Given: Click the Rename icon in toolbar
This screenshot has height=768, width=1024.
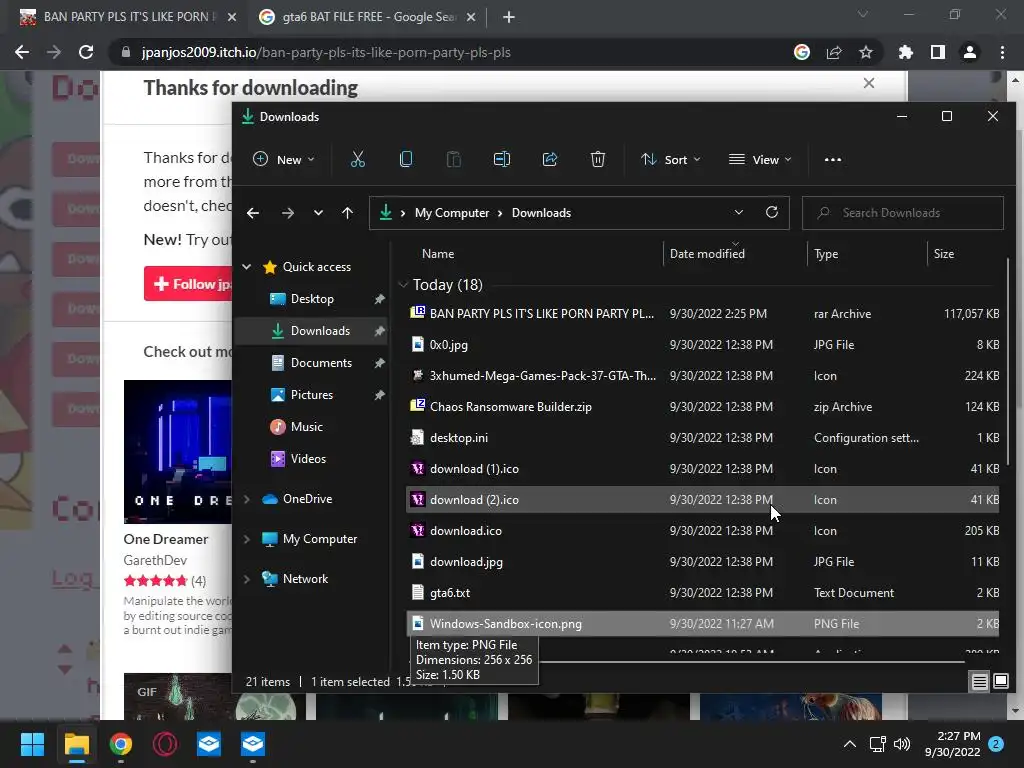Looking at the screenshot, I should click(x=502, y=159).
